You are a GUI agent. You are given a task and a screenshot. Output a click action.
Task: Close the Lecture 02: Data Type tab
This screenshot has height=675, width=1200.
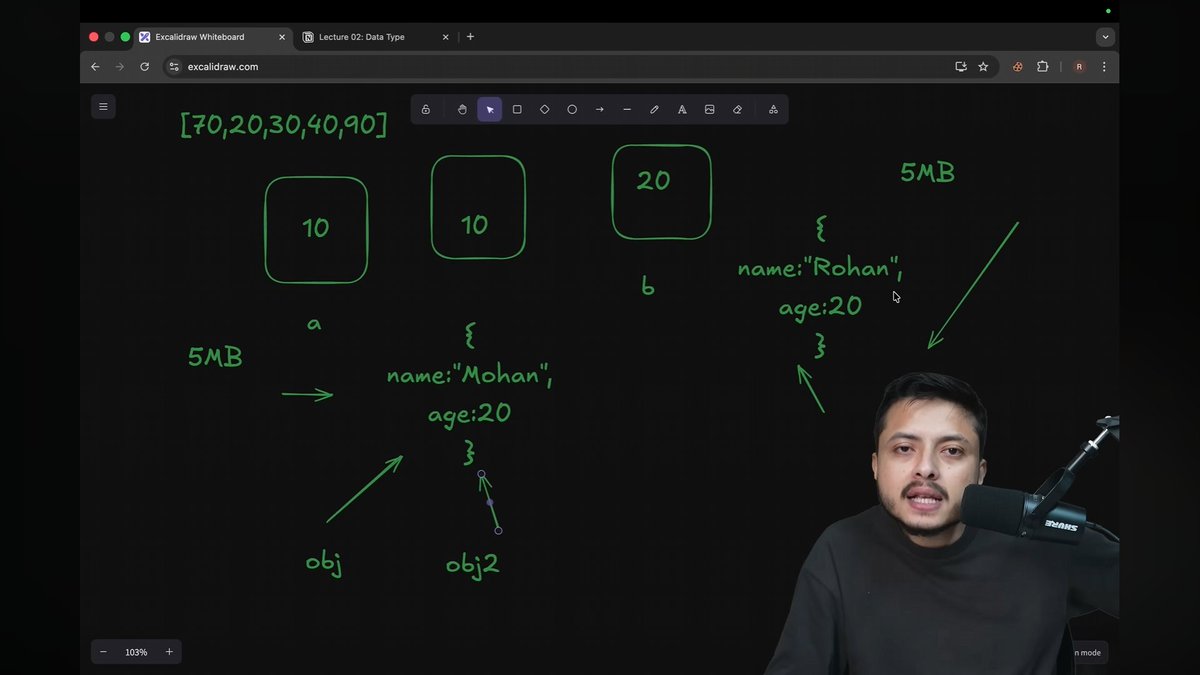pos(446,37)
